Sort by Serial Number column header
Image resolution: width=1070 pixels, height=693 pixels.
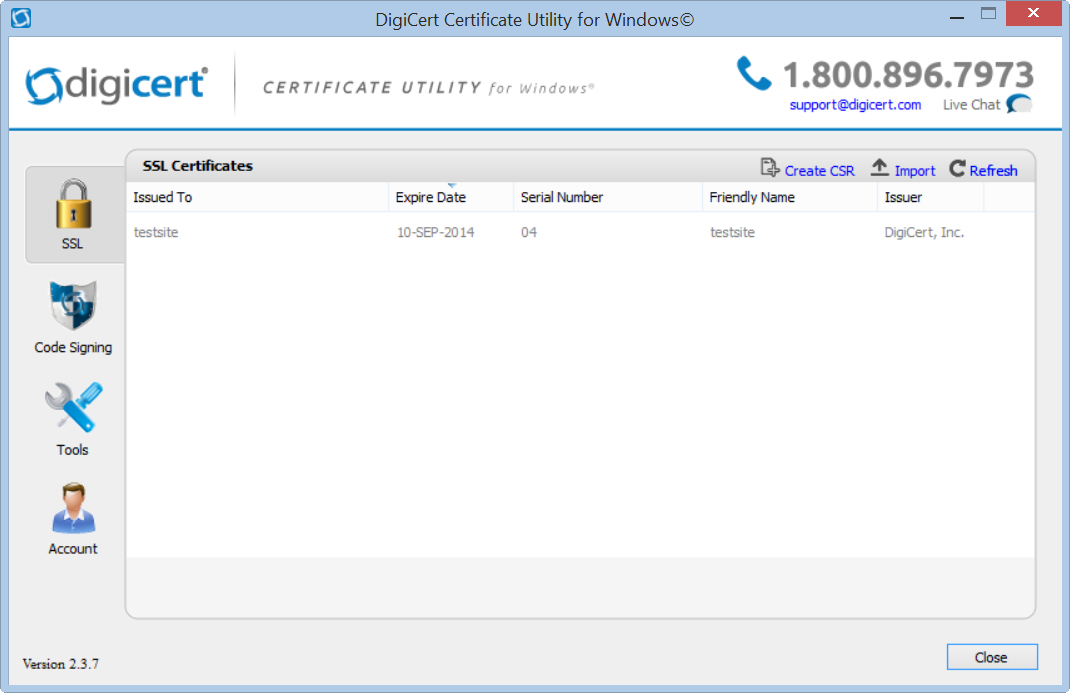coord(607,197)
